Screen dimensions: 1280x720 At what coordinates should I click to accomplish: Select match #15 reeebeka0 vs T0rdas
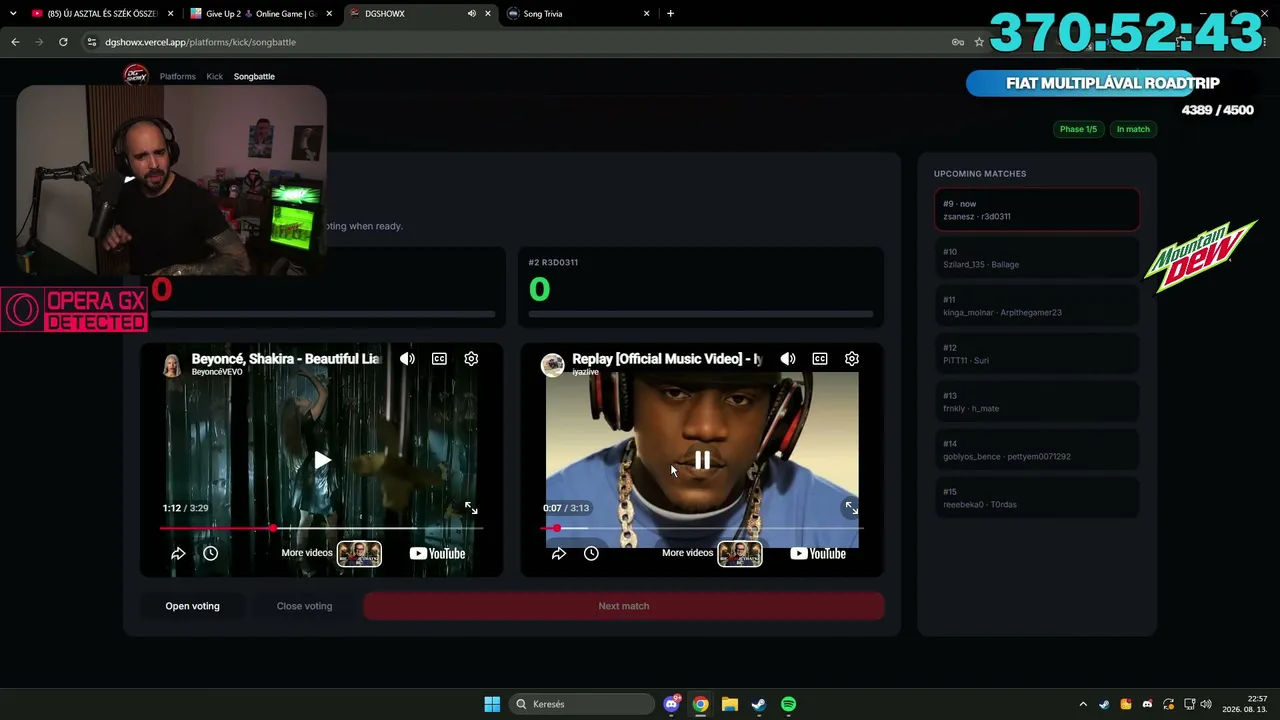(1037, 498)
